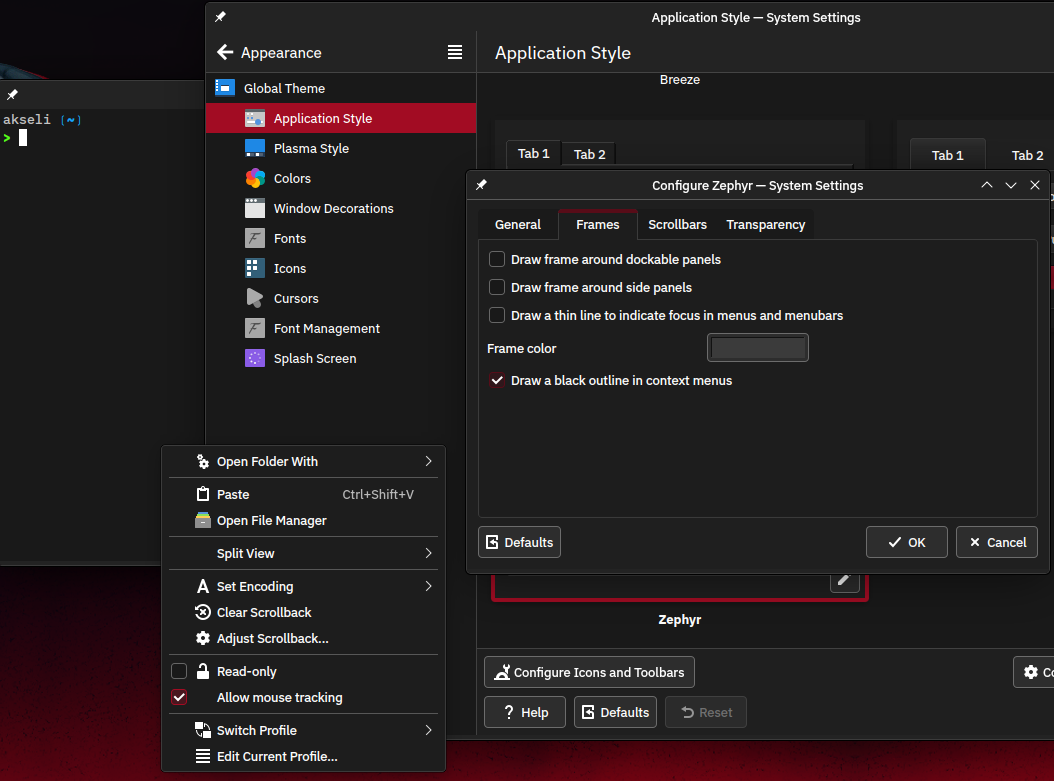Screen dimensions: 1054x781
Task: Pin the Configure Zephyr dialog
Action: (481, 185)
